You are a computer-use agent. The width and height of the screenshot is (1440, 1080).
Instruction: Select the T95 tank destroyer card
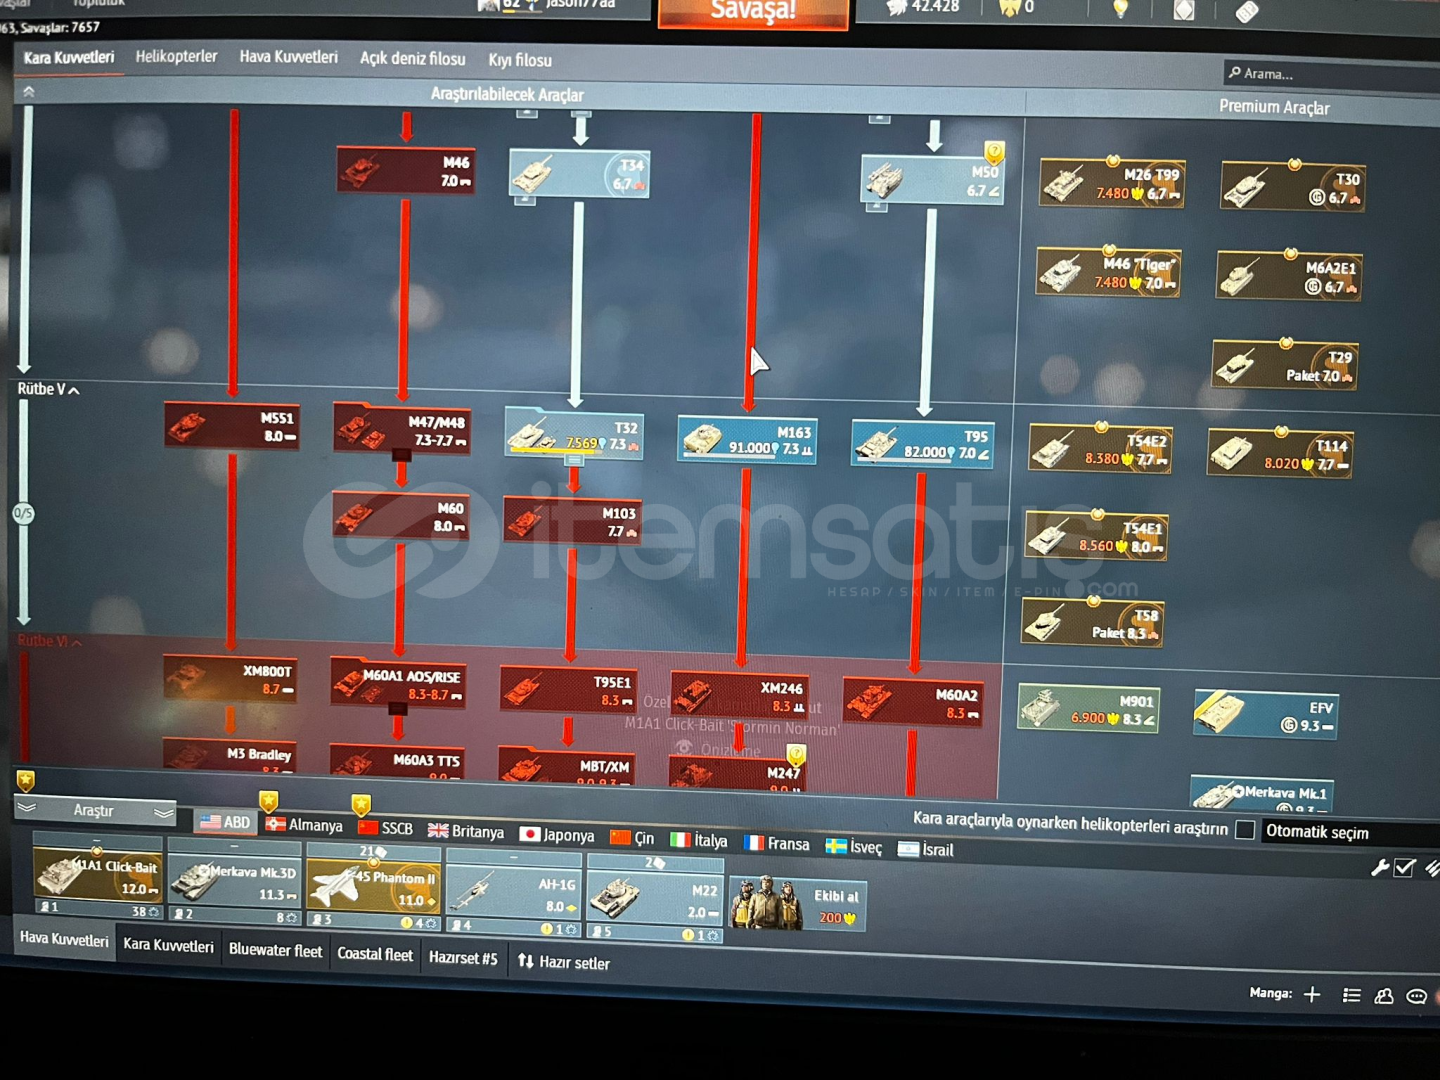[x=922, y=444]
